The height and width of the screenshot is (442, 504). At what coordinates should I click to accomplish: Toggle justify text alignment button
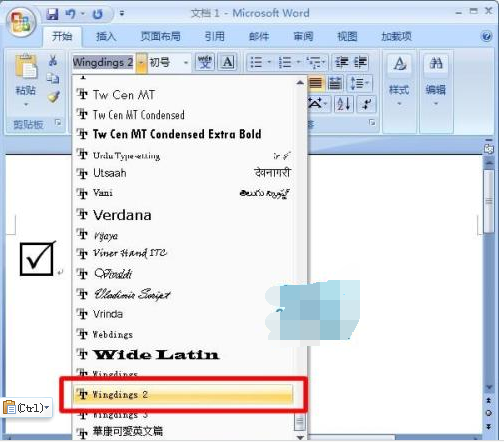315,83
